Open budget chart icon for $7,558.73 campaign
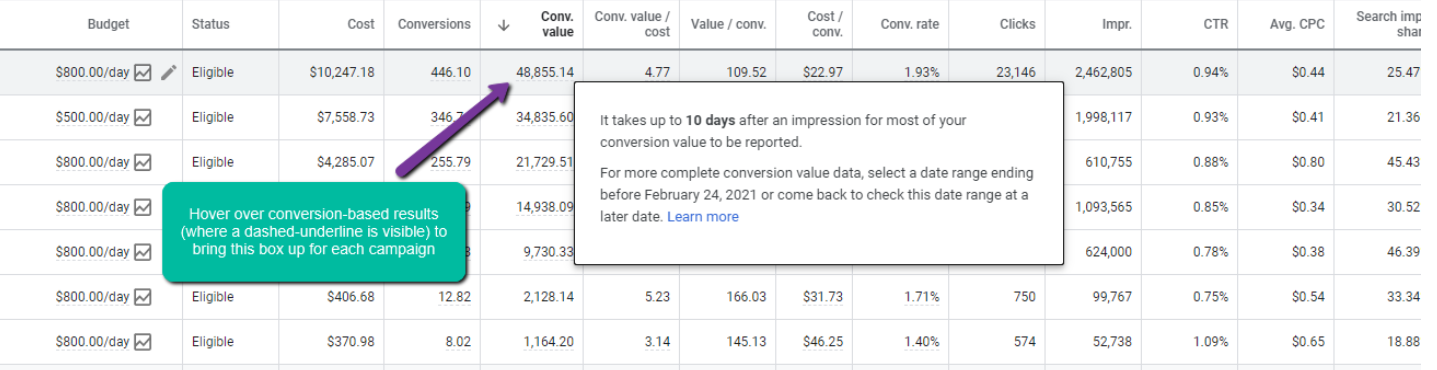1437x370 pixels. point(143,117)
